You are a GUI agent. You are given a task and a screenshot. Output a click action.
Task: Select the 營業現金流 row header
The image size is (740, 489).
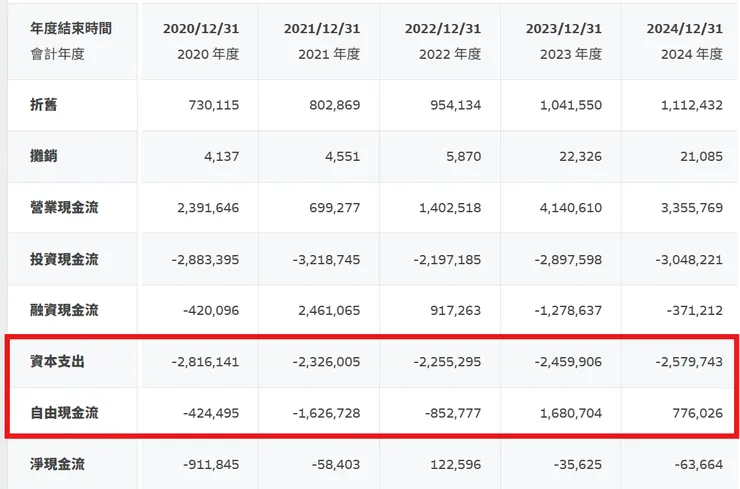[64, 208]
